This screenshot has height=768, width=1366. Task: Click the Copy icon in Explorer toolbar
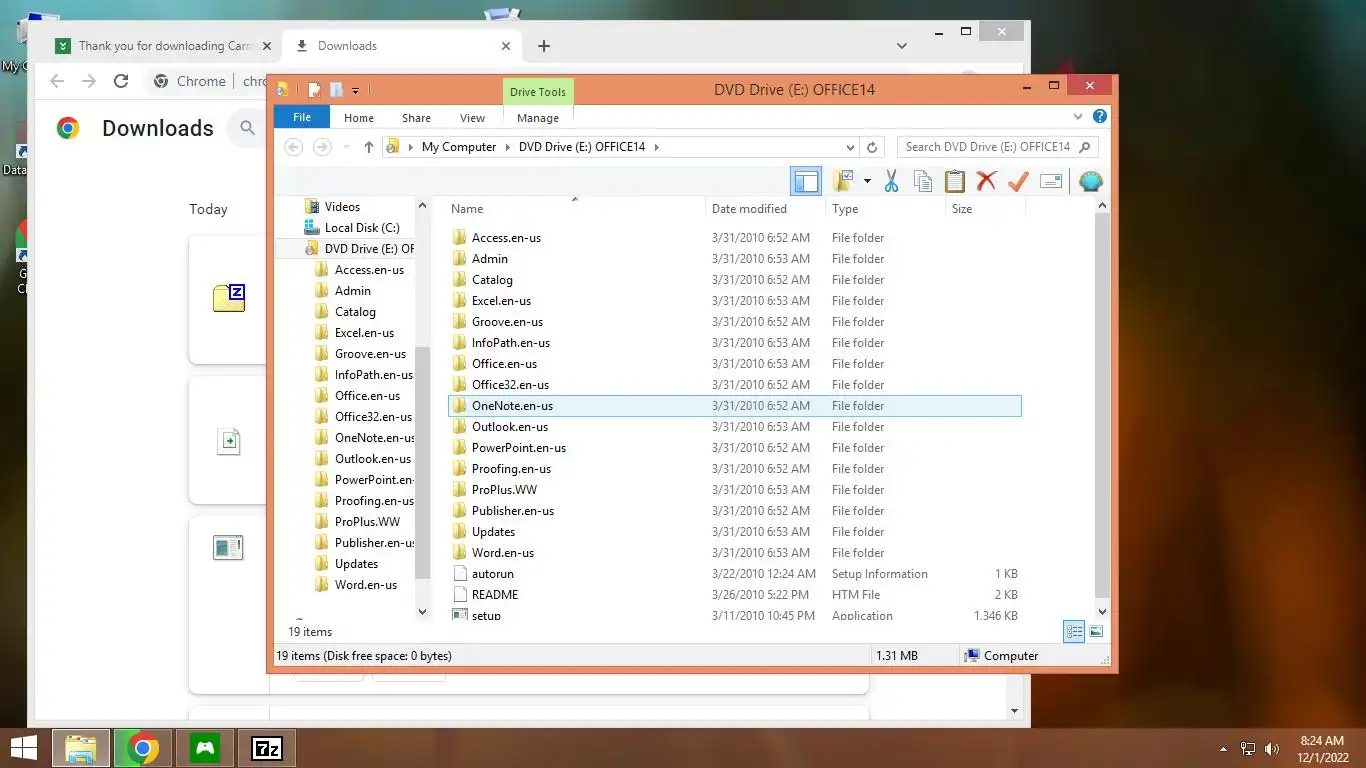(x=923, y=181)
